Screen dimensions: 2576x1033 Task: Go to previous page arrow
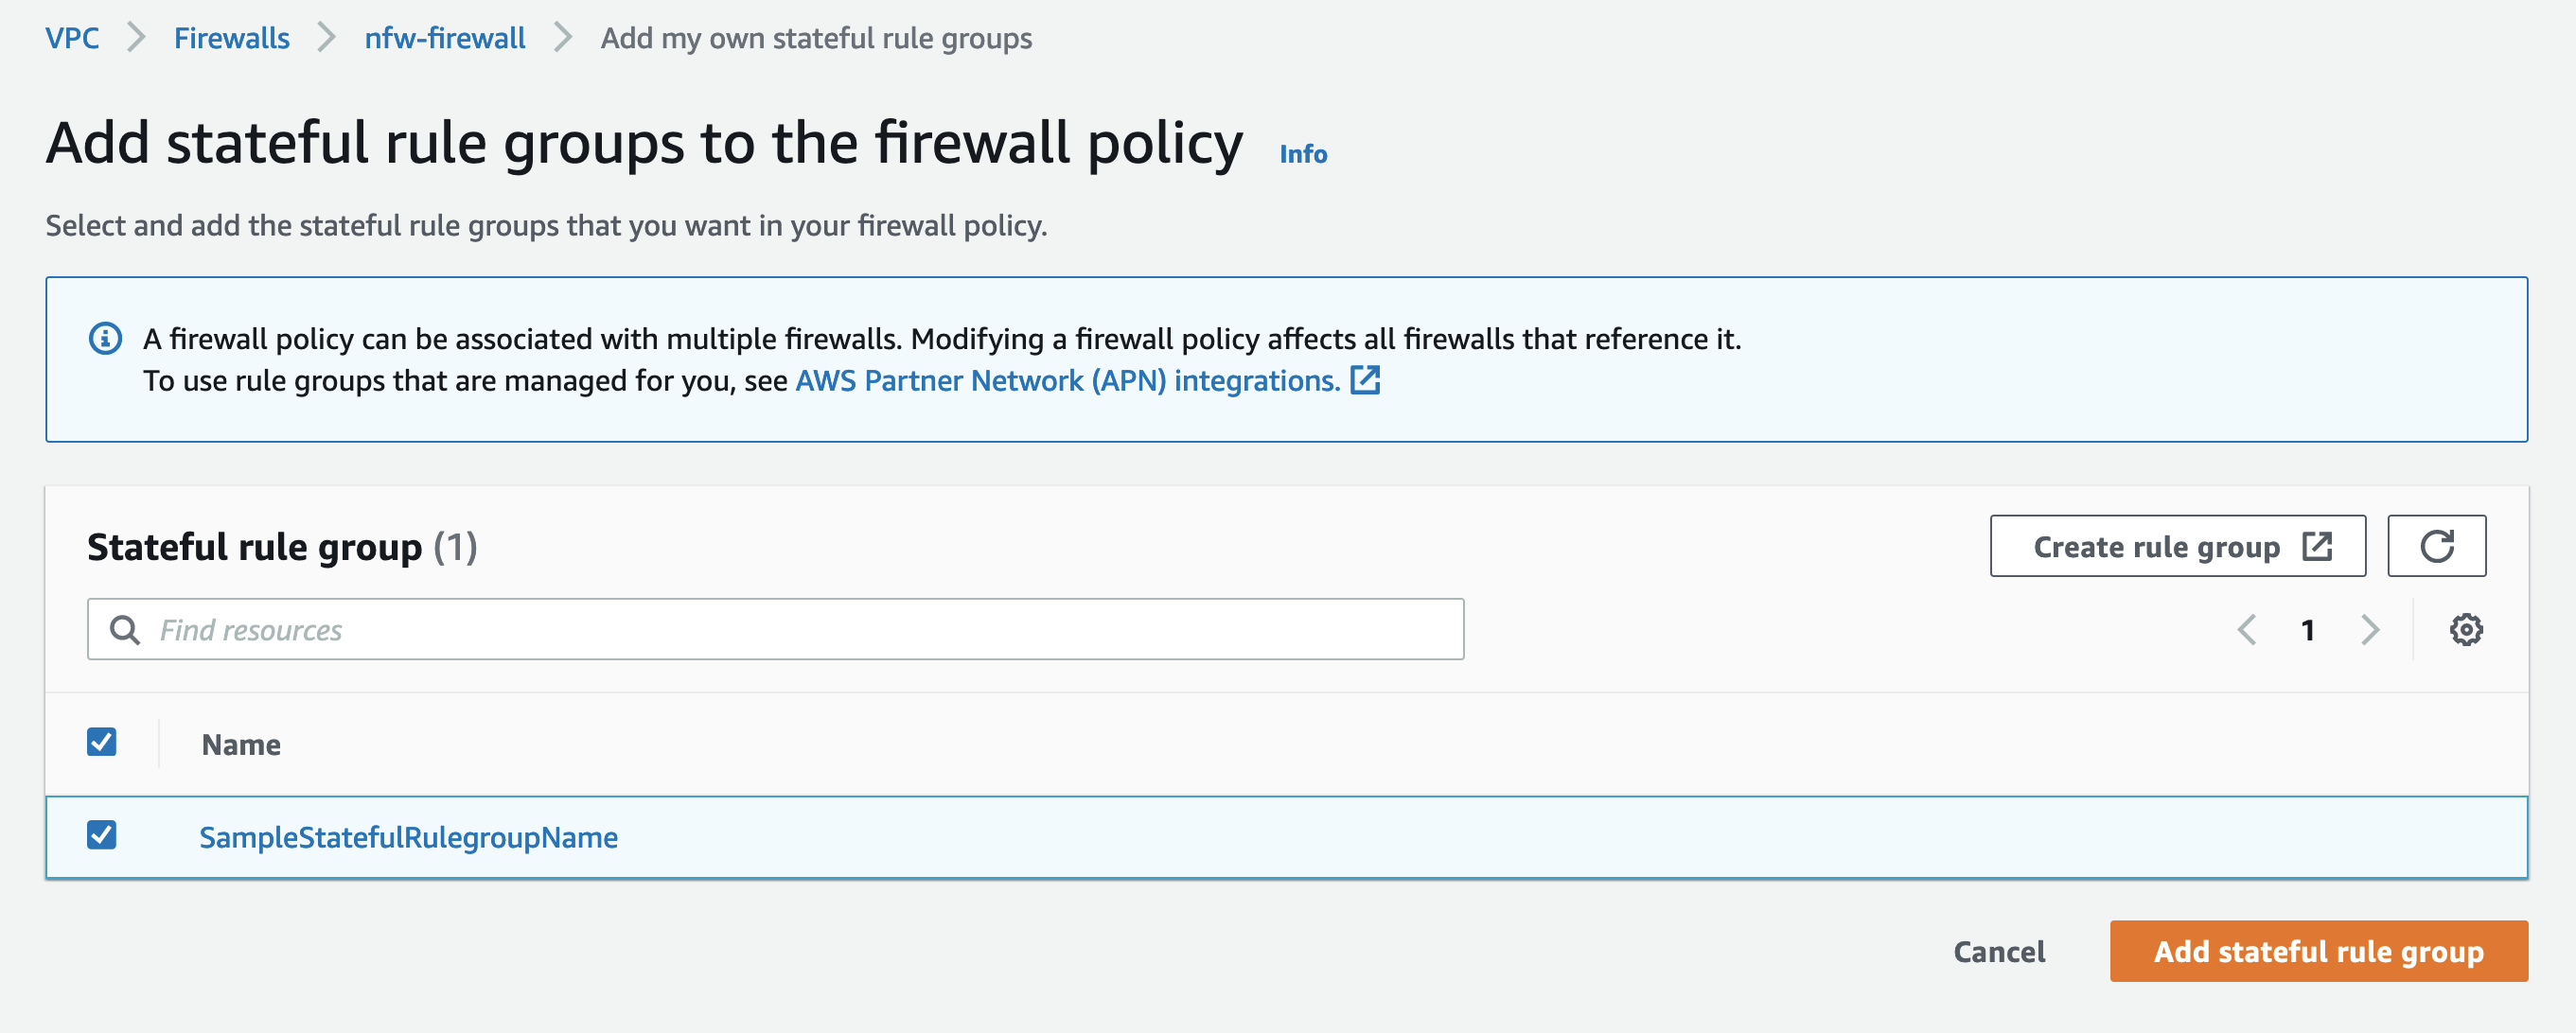pyautogui.click(x=2247, y=630)
